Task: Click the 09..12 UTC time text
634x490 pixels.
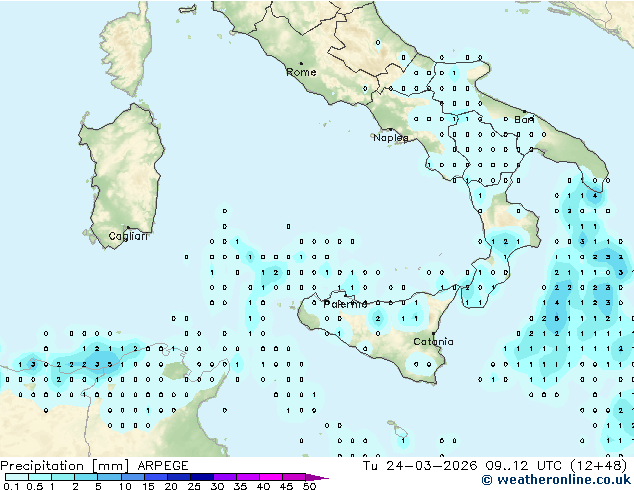Action: point(524,466)
